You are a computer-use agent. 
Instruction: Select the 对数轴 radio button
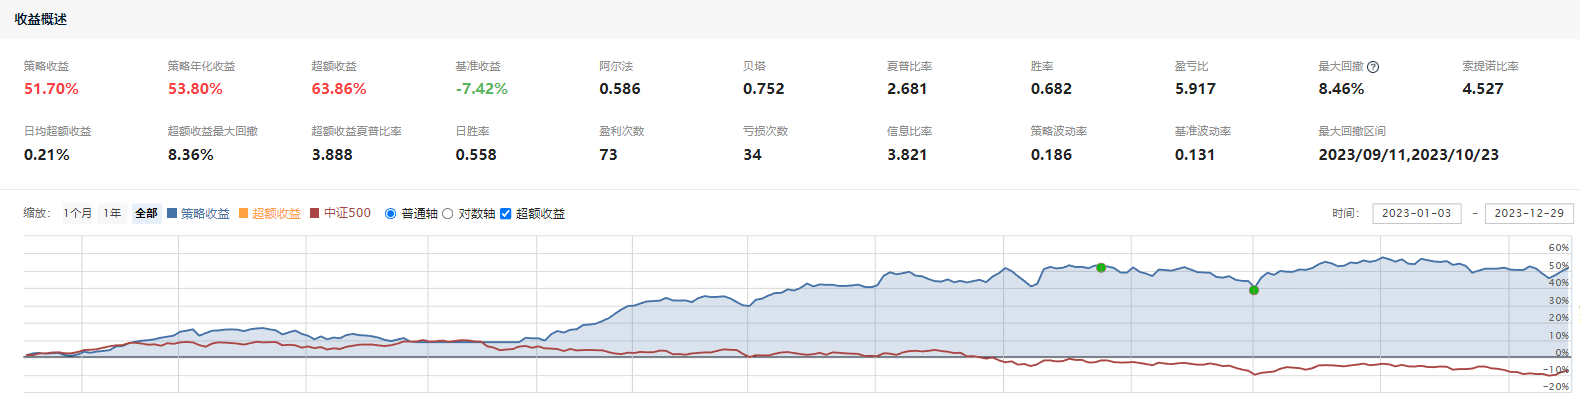[x=448, y=214]
